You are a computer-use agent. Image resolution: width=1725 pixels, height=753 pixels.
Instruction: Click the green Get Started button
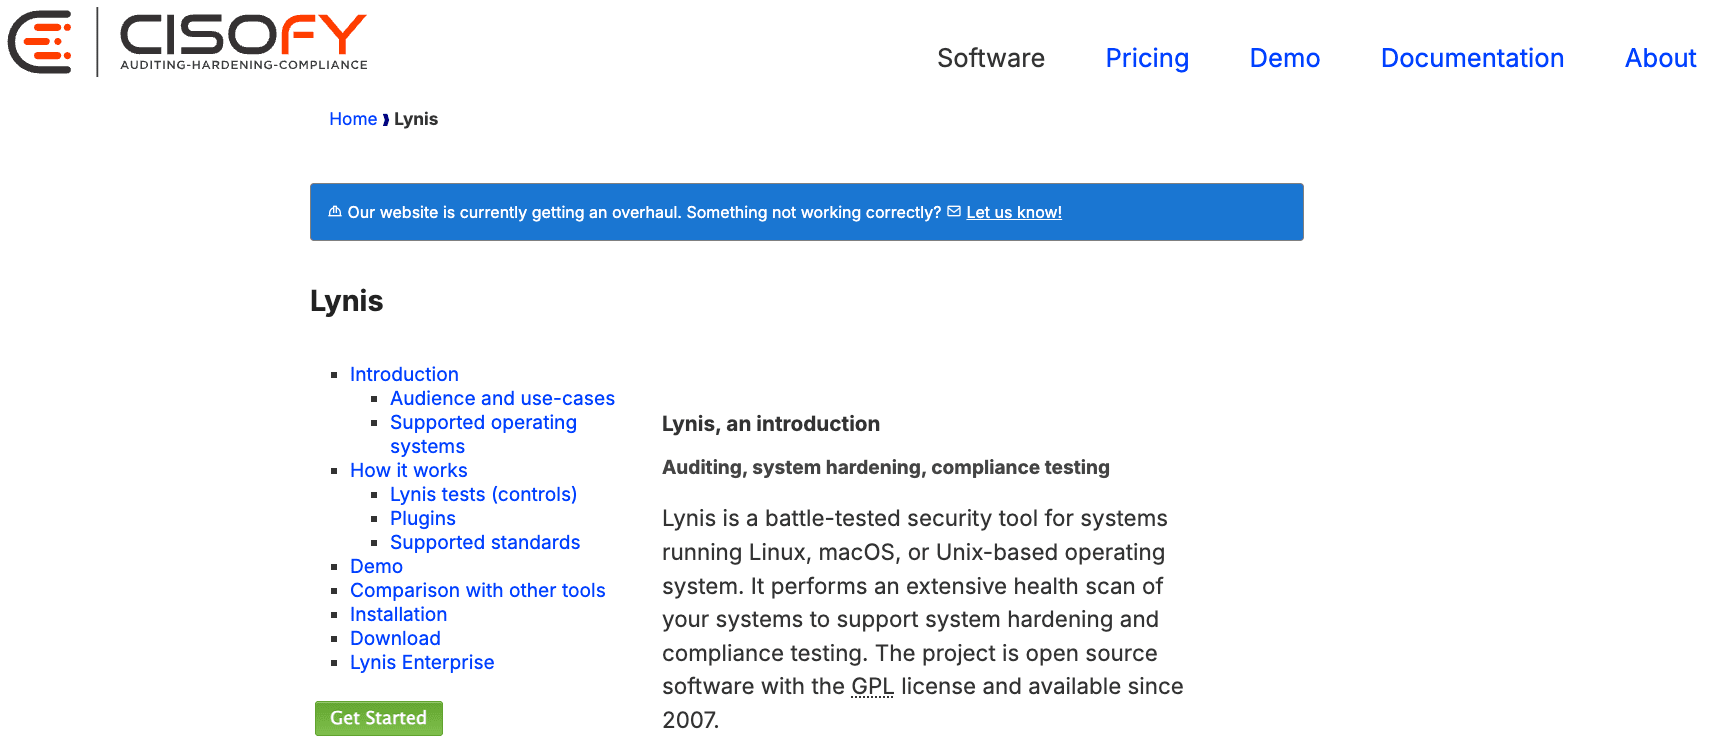(x=379, y=718)
